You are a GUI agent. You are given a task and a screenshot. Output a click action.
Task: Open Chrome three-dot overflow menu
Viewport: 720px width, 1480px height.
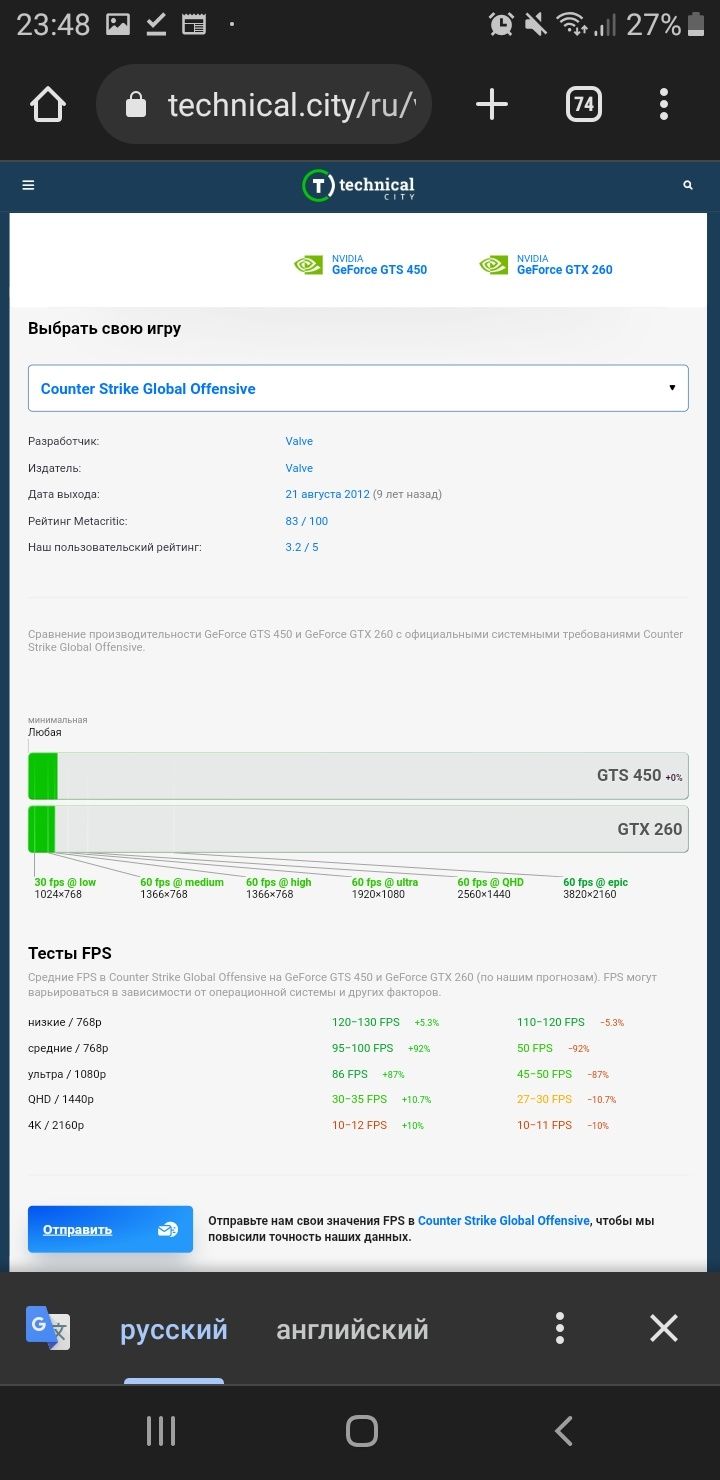(664, 104)
